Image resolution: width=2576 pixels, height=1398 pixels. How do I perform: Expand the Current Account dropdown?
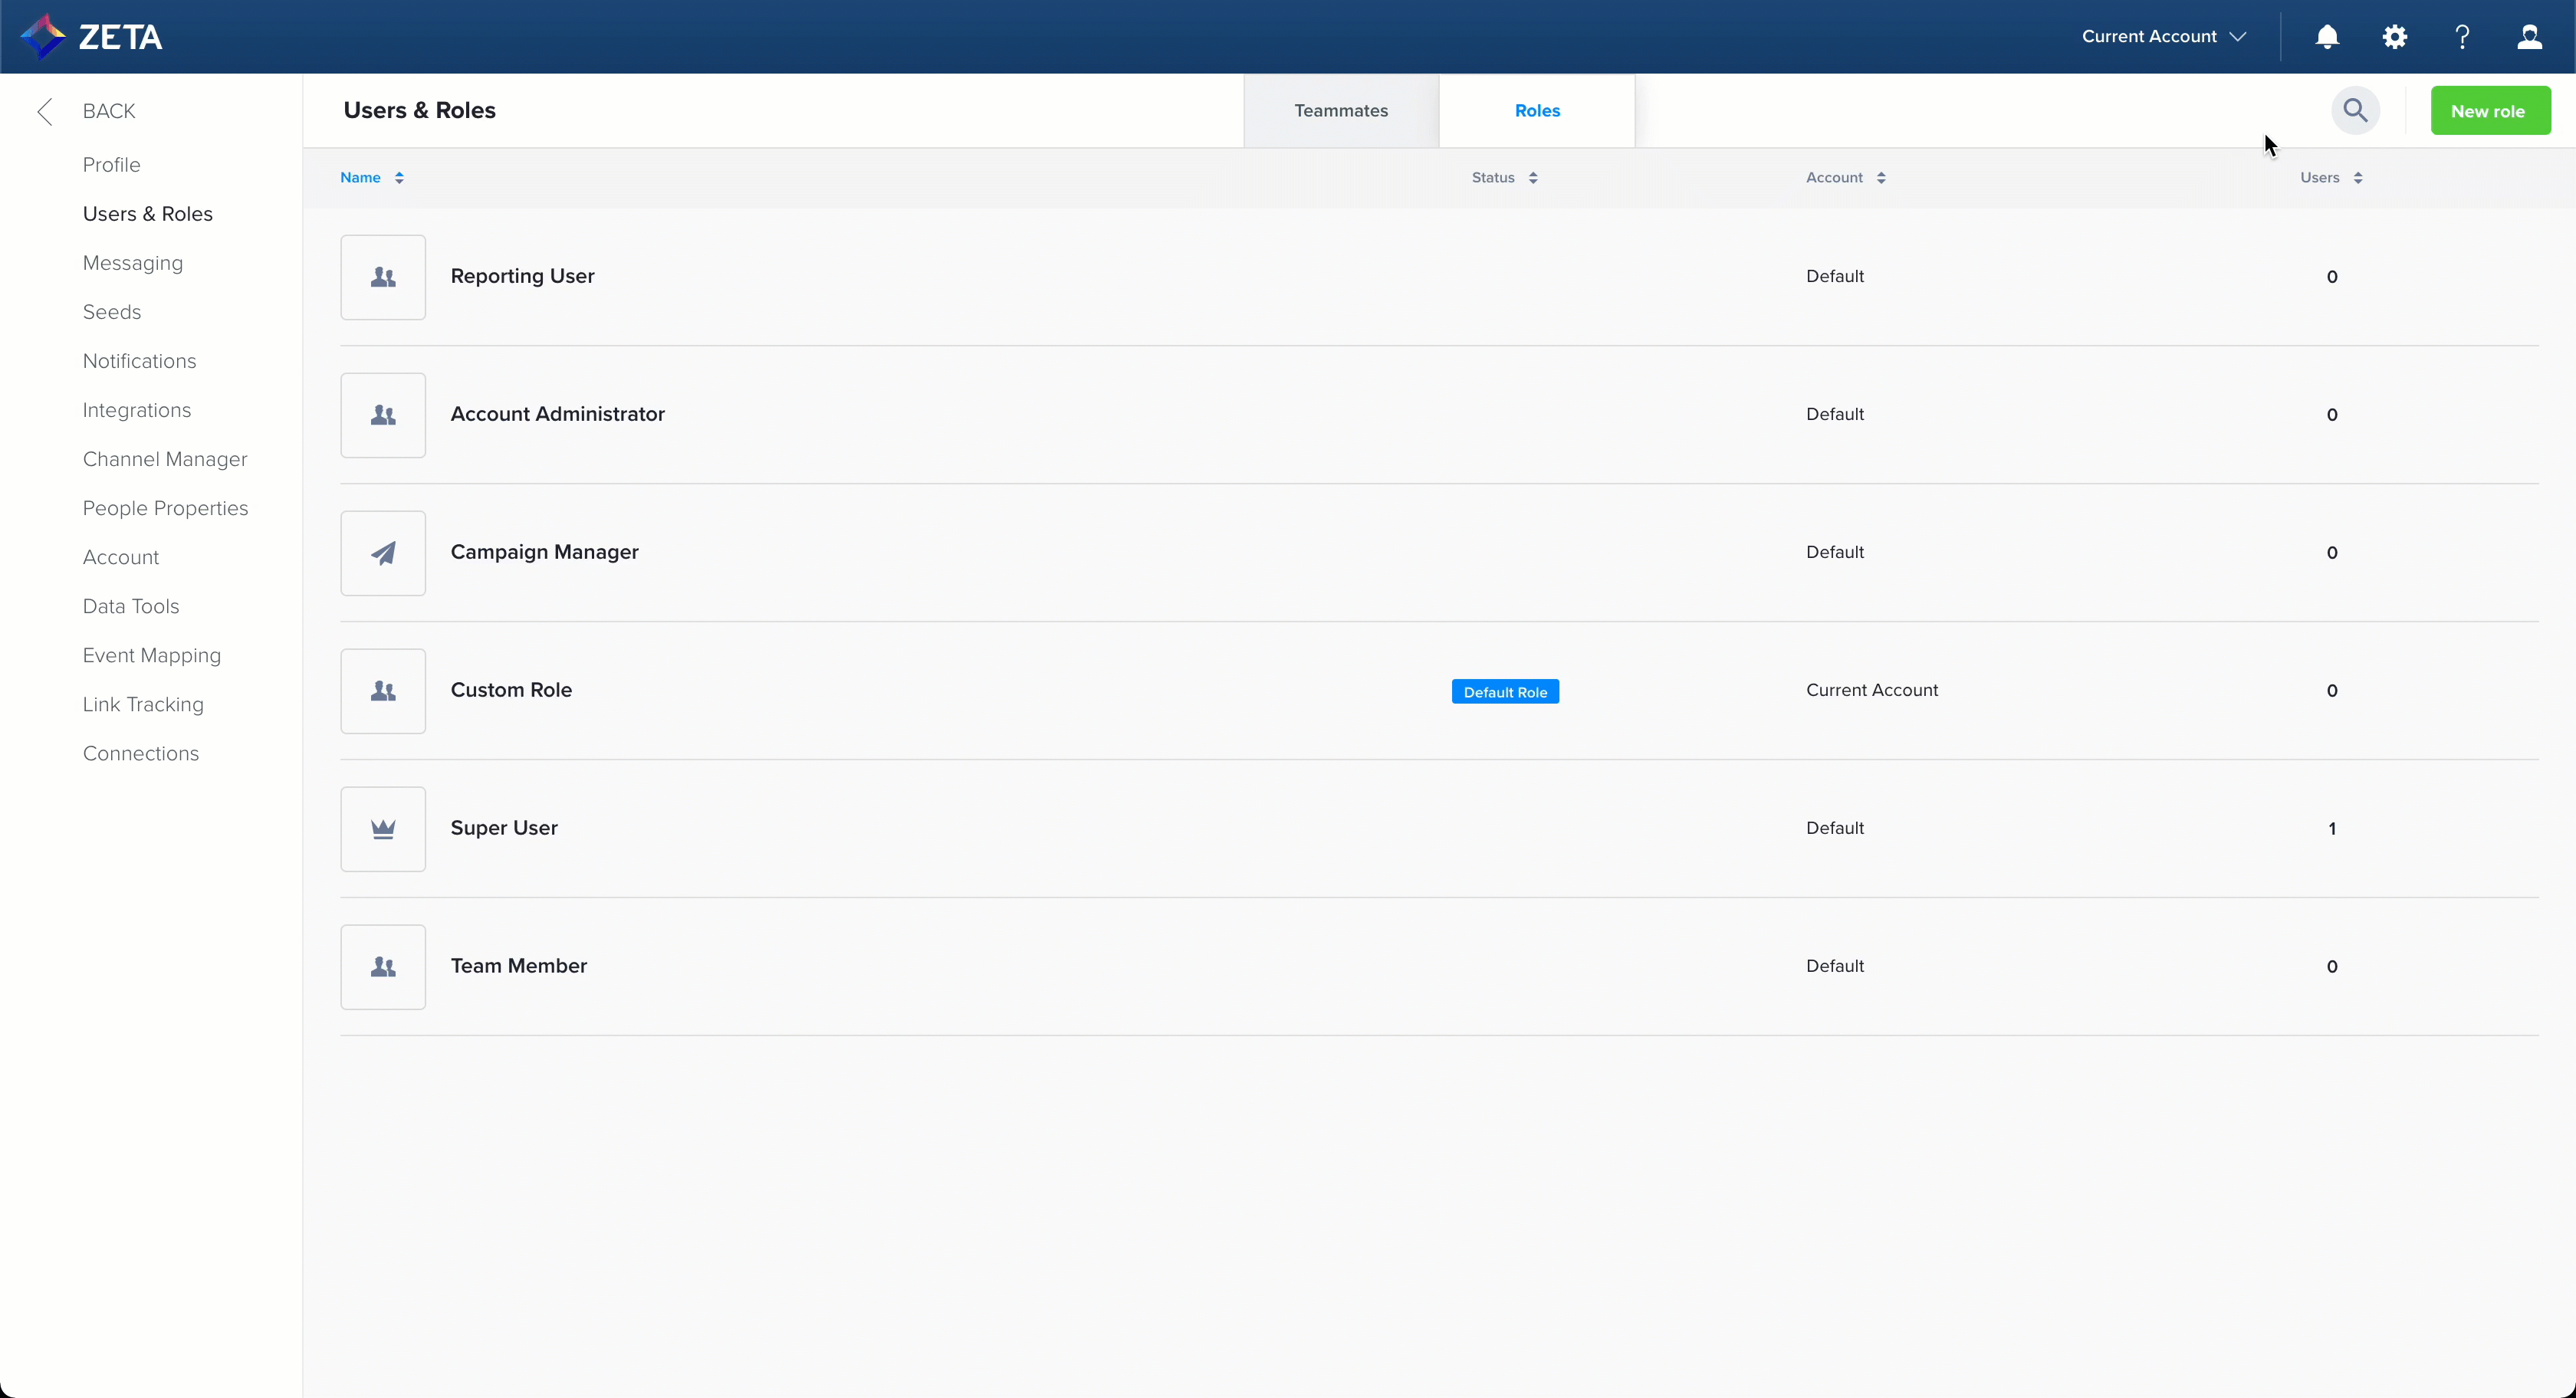coord(2163,37)
